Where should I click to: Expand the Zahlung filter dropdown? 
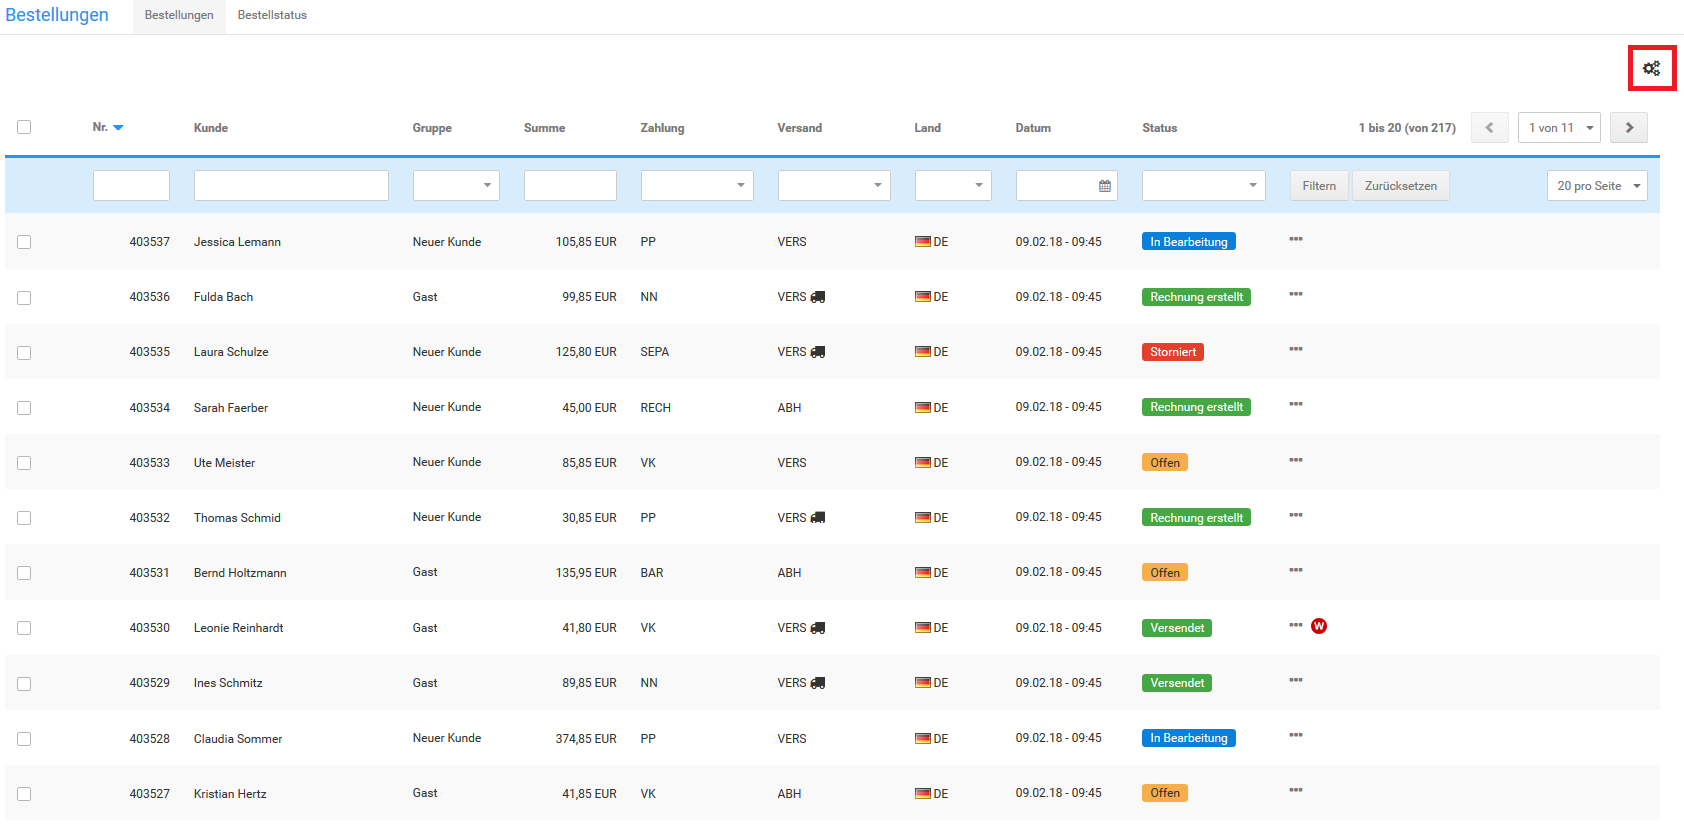pos(696,186)
